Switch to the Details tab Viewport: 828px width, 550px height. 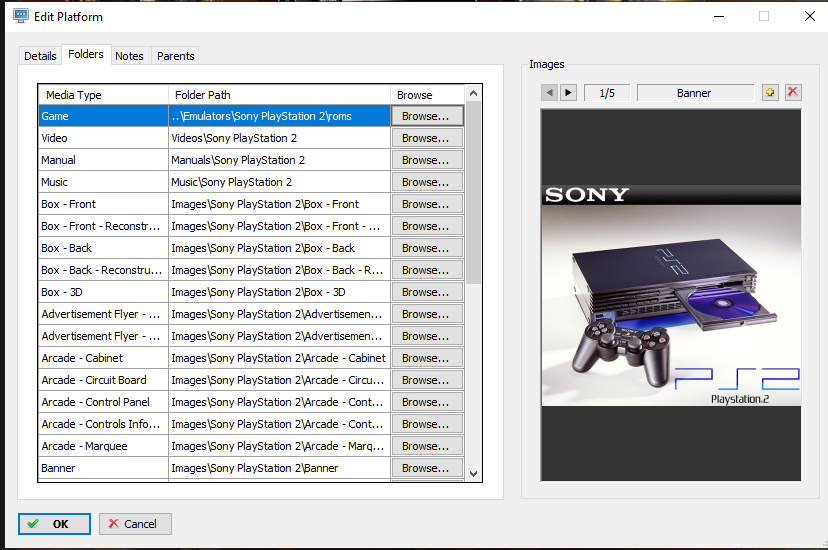click(40, 56)
